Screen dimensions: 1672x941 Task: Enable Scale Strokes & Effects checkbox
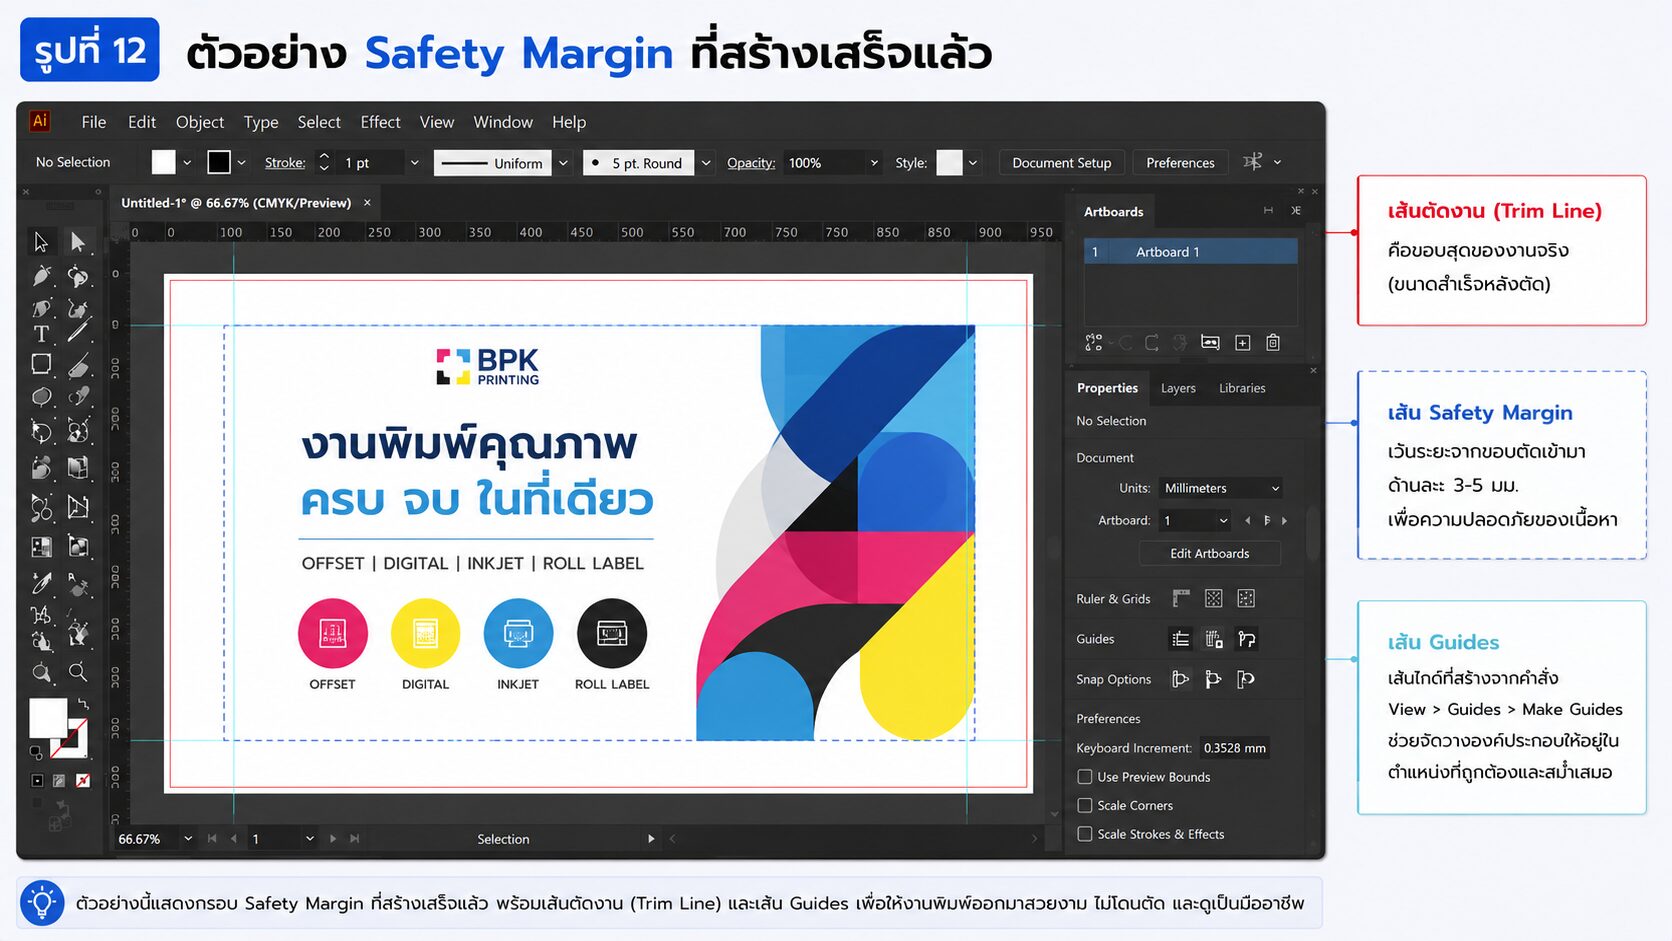click(x=1085, y=834)
